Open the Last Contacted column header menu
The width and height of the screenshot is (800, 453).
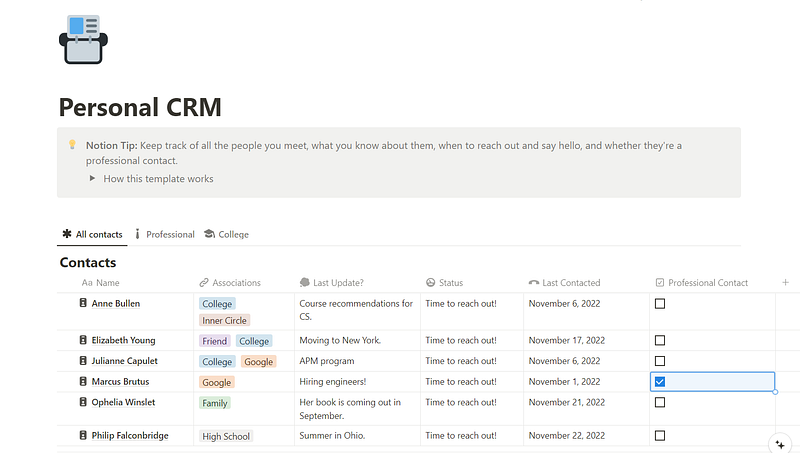(x=571, y=283)
